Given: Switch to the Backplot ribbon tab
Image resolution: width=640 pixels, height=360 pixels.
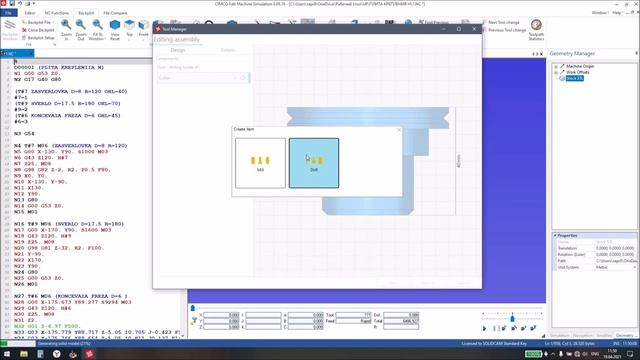Looking at the screenshot, I should [x=86, y=13].
